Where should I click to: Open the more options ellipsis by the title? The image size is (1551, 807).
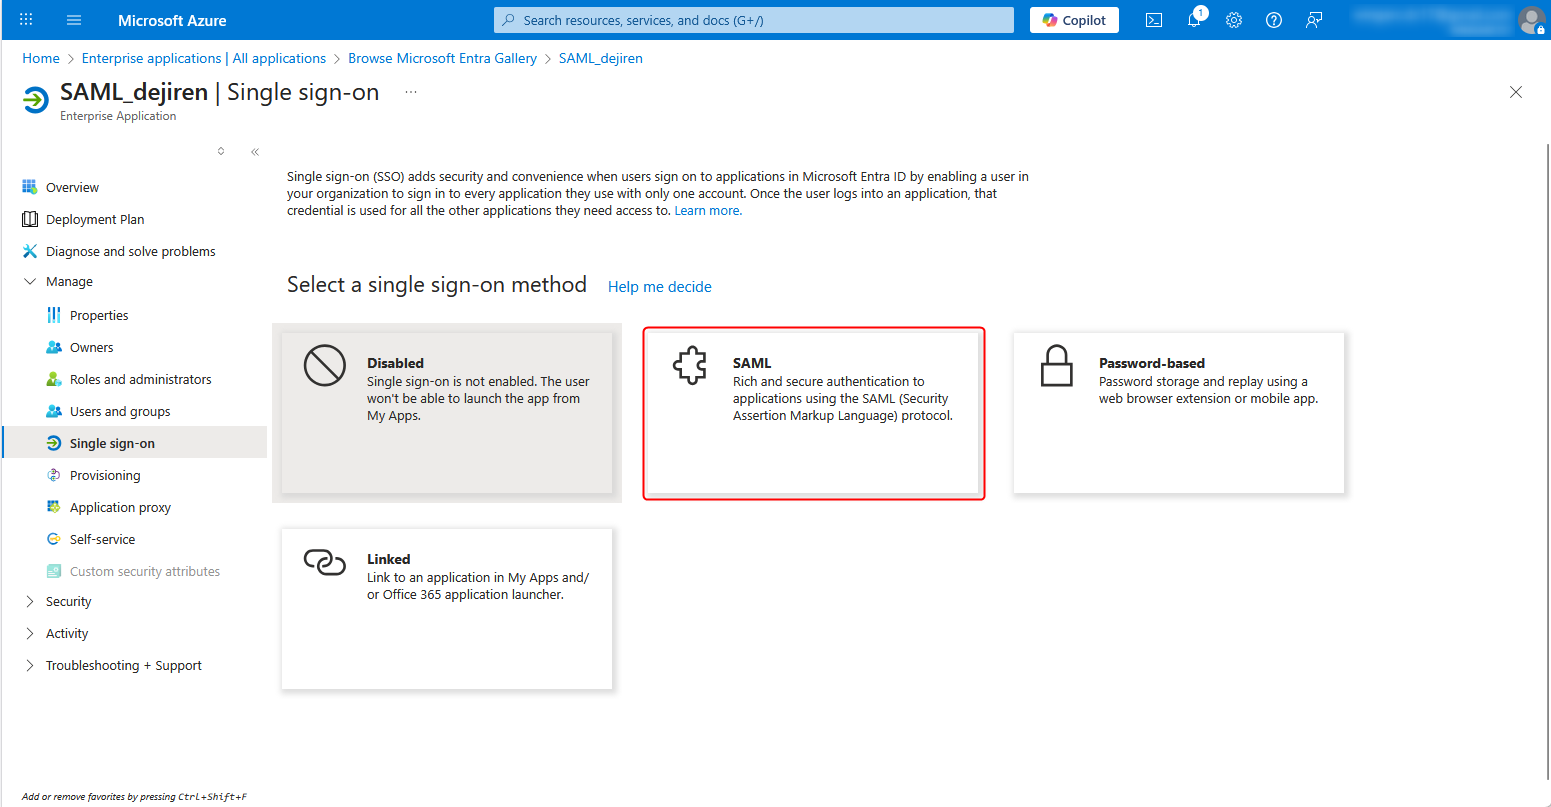(410, 92)
